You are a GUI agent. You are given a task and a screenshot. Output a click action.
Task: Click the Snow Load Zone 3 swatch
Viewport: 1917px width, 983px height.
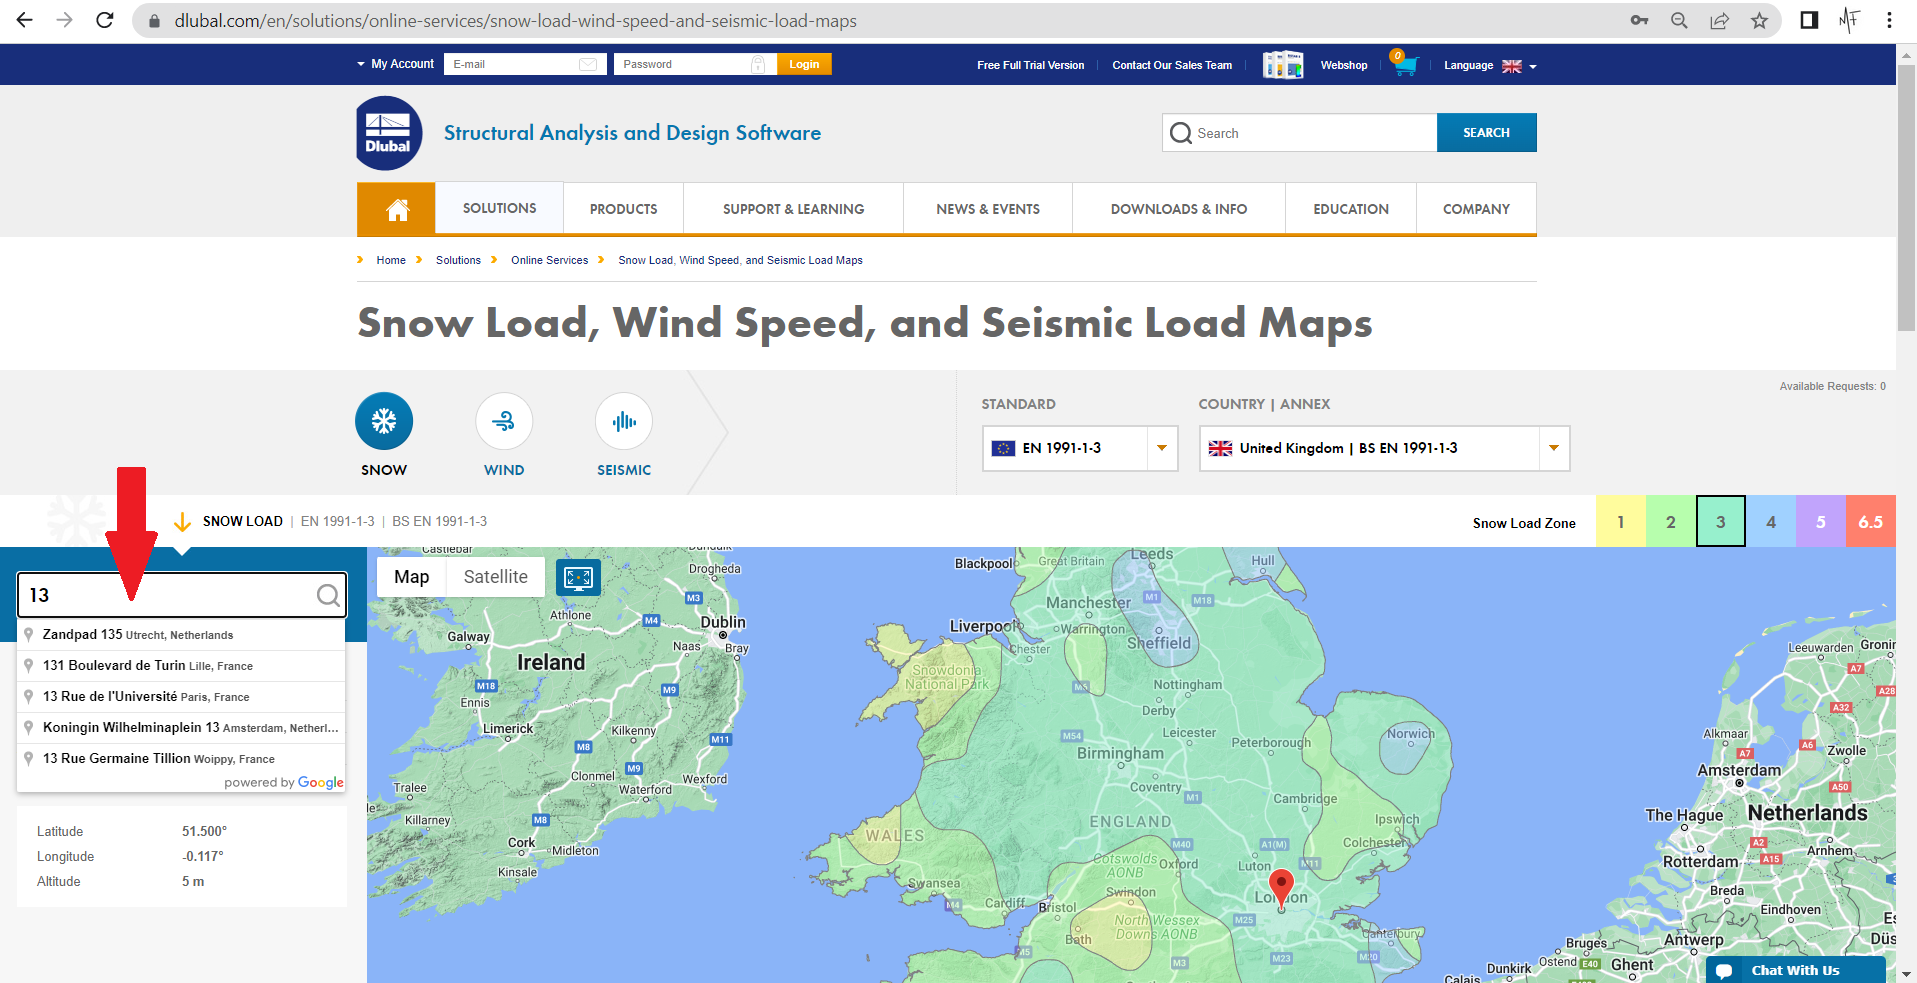pyautogui.click(x=1720, y=522)
